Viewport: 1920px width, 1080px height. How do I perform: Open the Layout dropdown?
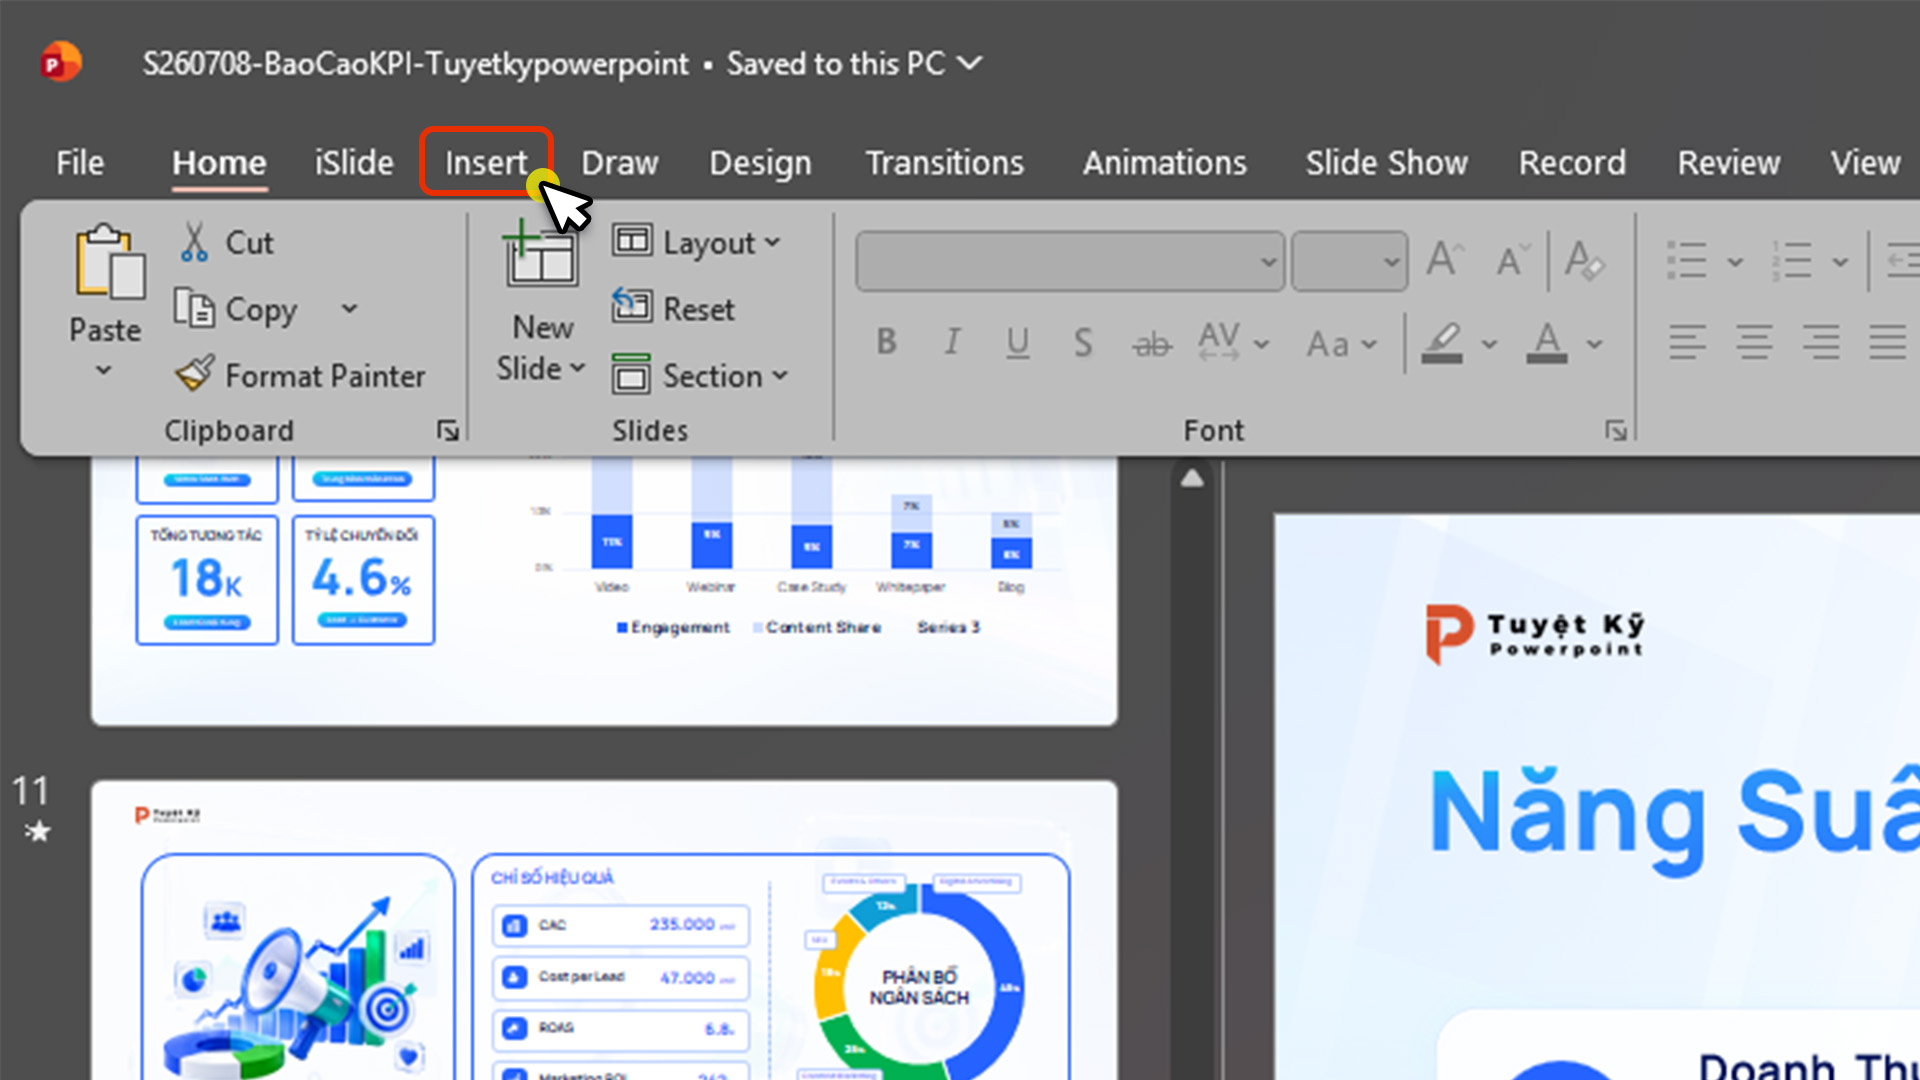[x=696, y=242]
